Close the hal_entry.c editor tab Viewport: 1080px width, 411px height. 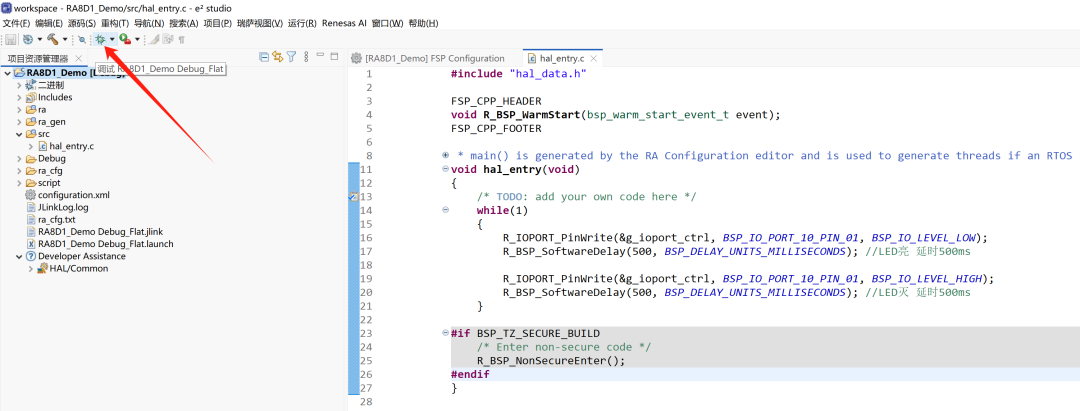[x=593, y=59]
